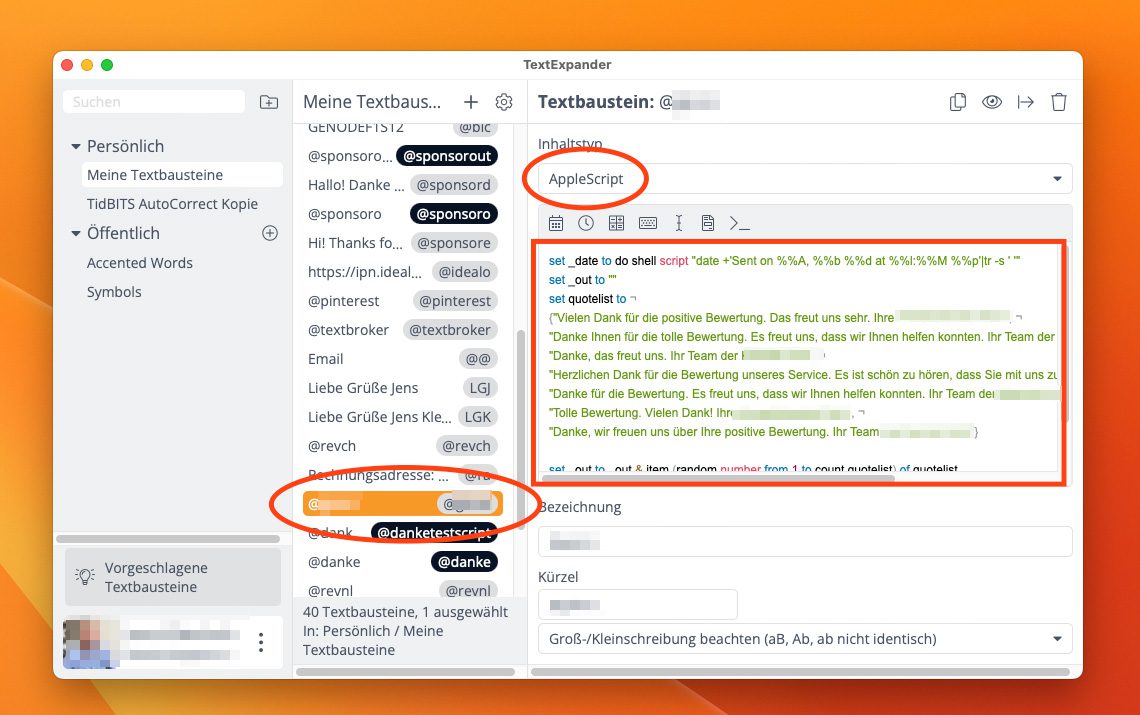Duplicate the snippet with the copy icon
The height and width of the screenshot is (715, 1140).
tap(957, 101)
